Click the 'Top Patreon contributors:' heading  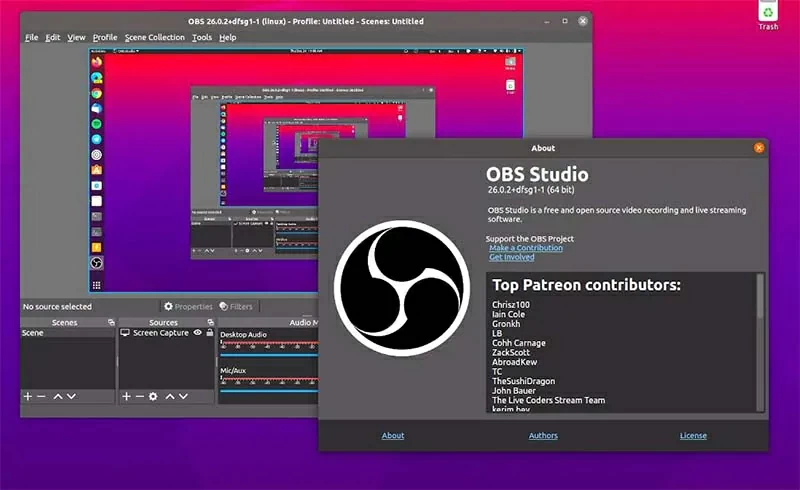(586, 284)
